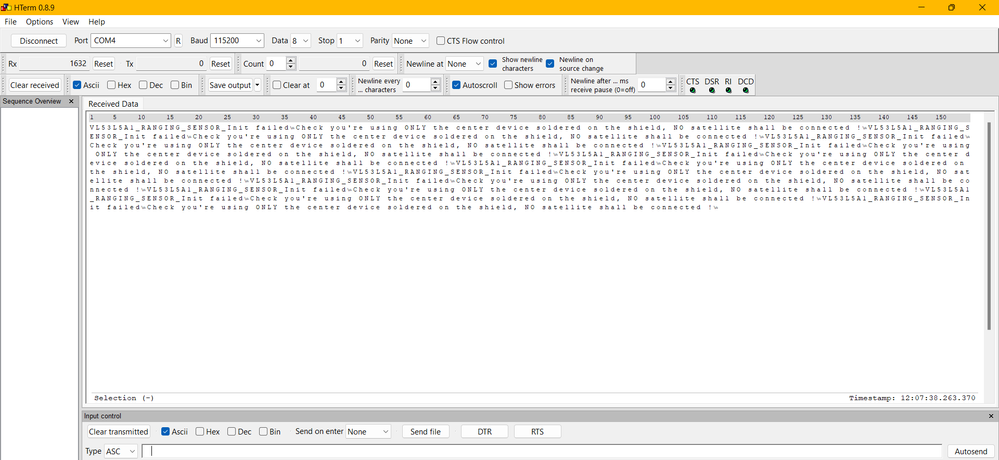999x460 pixels.
Task: Reset the Tx byte counter
Action: point(220,64)
